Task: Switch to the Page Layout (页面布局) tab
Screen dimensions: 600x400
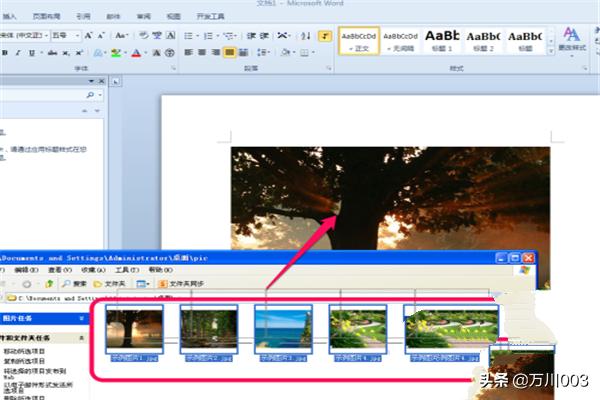Action: (x=45, y=17)
